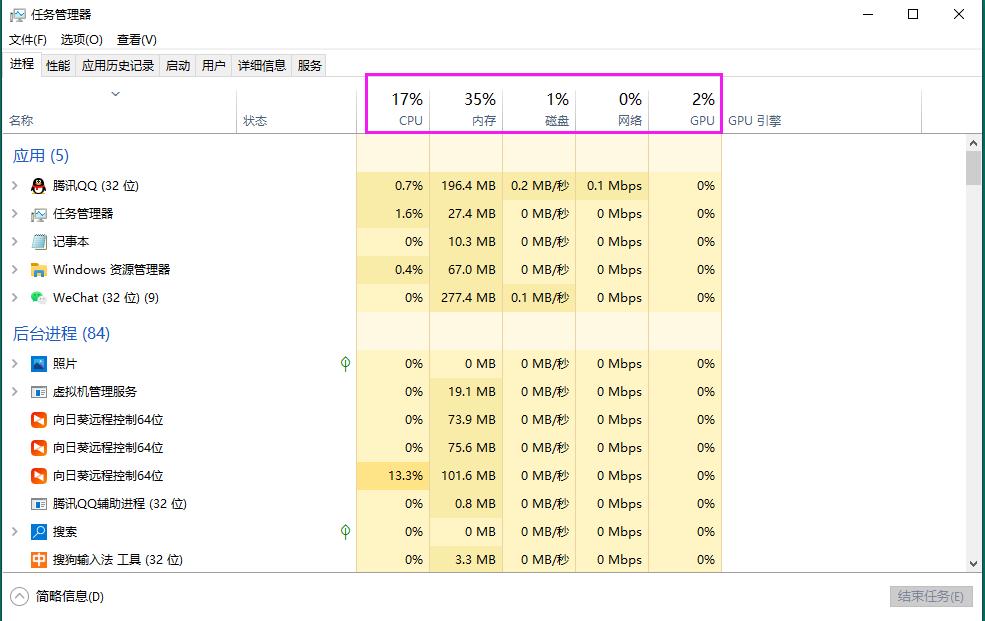Expand the 腾讯QQ process group
This screenshot has width=985, height=621.
(x=14, y=185)
